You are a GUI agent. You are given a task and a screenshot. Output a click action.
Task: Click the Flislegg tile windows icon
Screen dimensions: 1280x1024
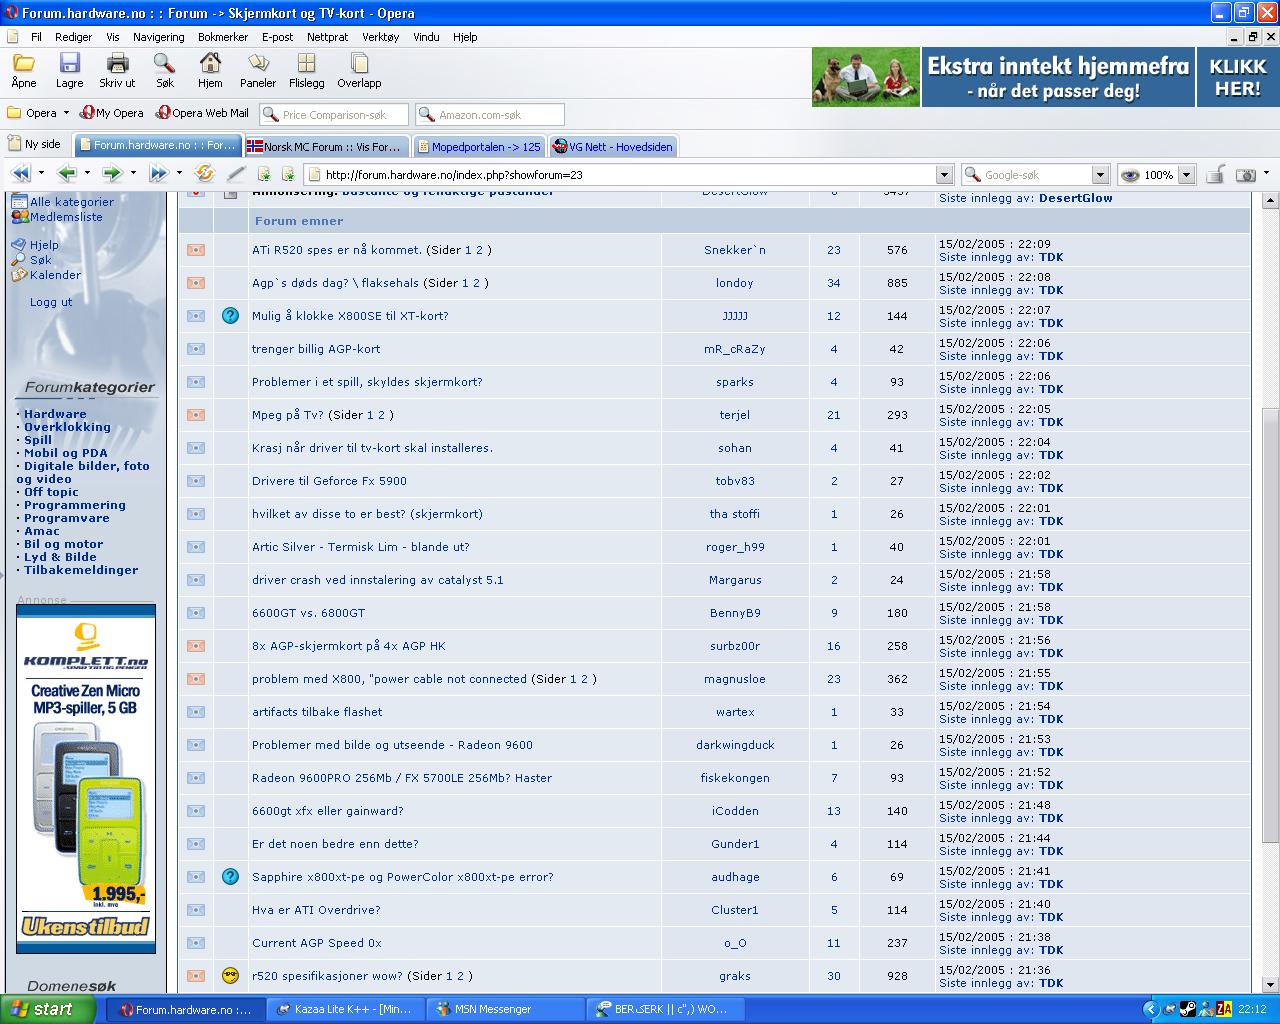click(307, 64)
